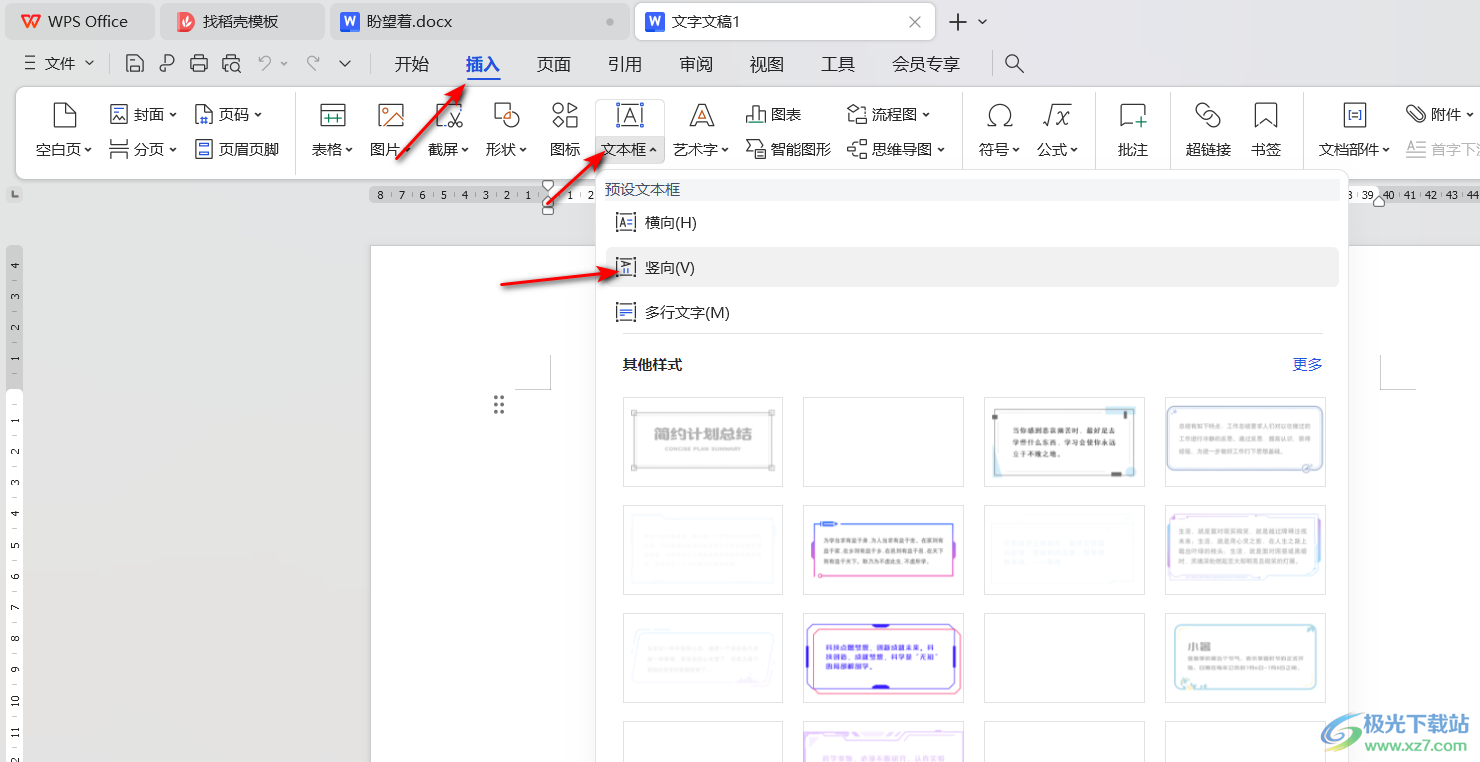Viewport: 1480px width, 762px height.
Task: Insert a comment (批注)
Action: click(x=1133, y=130)
